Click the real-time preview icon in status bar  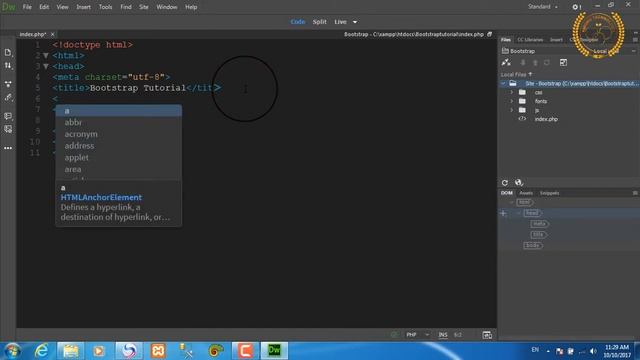[487, 335]
